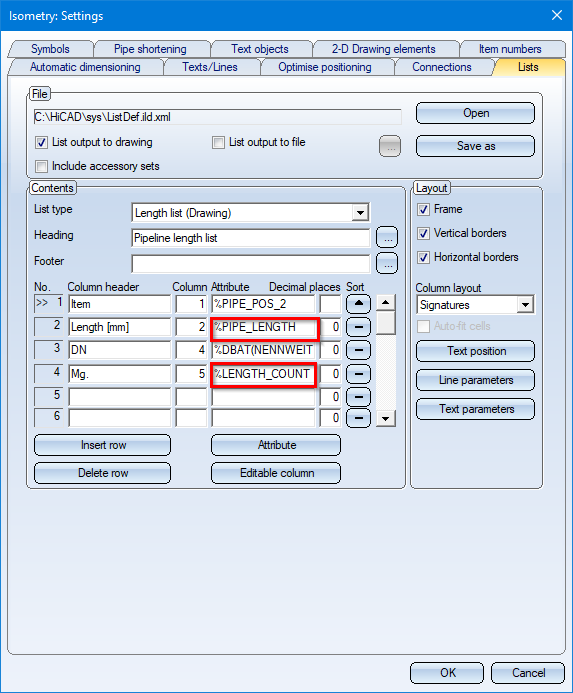Viewport: 573px width, 693px height.
Task: Switch to Optimise positioning tab
Action: (x=325, y=67)
